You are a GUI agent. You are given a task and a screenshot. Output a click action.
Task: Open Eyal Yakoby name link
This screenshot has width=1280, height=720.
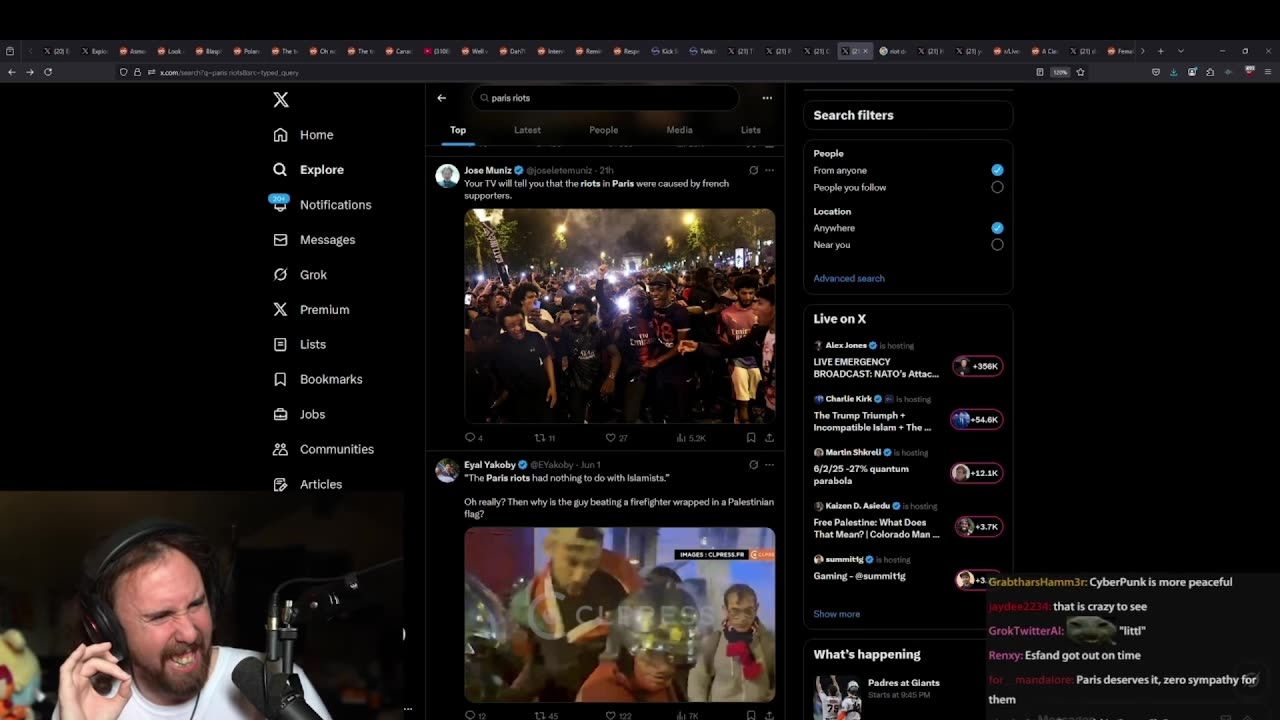tap(489, 465)
